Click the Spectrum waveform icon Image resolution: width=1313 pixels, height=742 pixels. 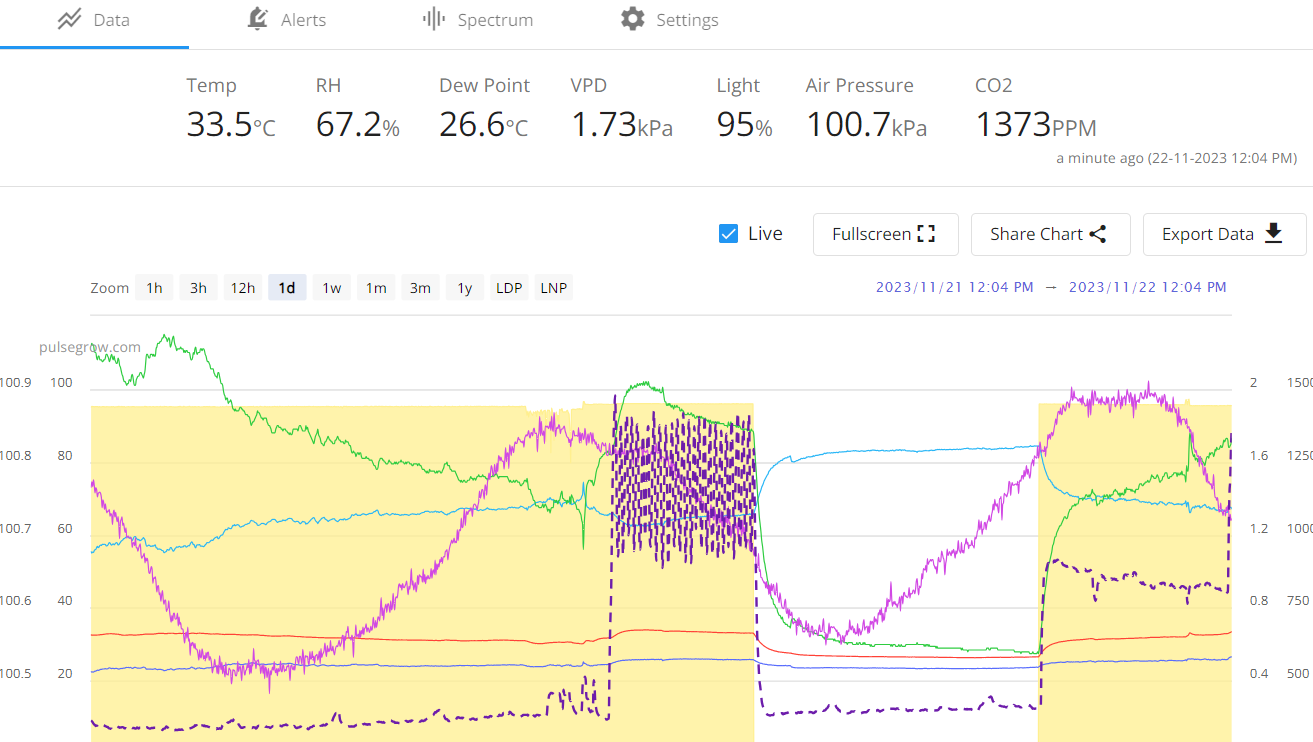pyautogui.click(x=434, y=19)
